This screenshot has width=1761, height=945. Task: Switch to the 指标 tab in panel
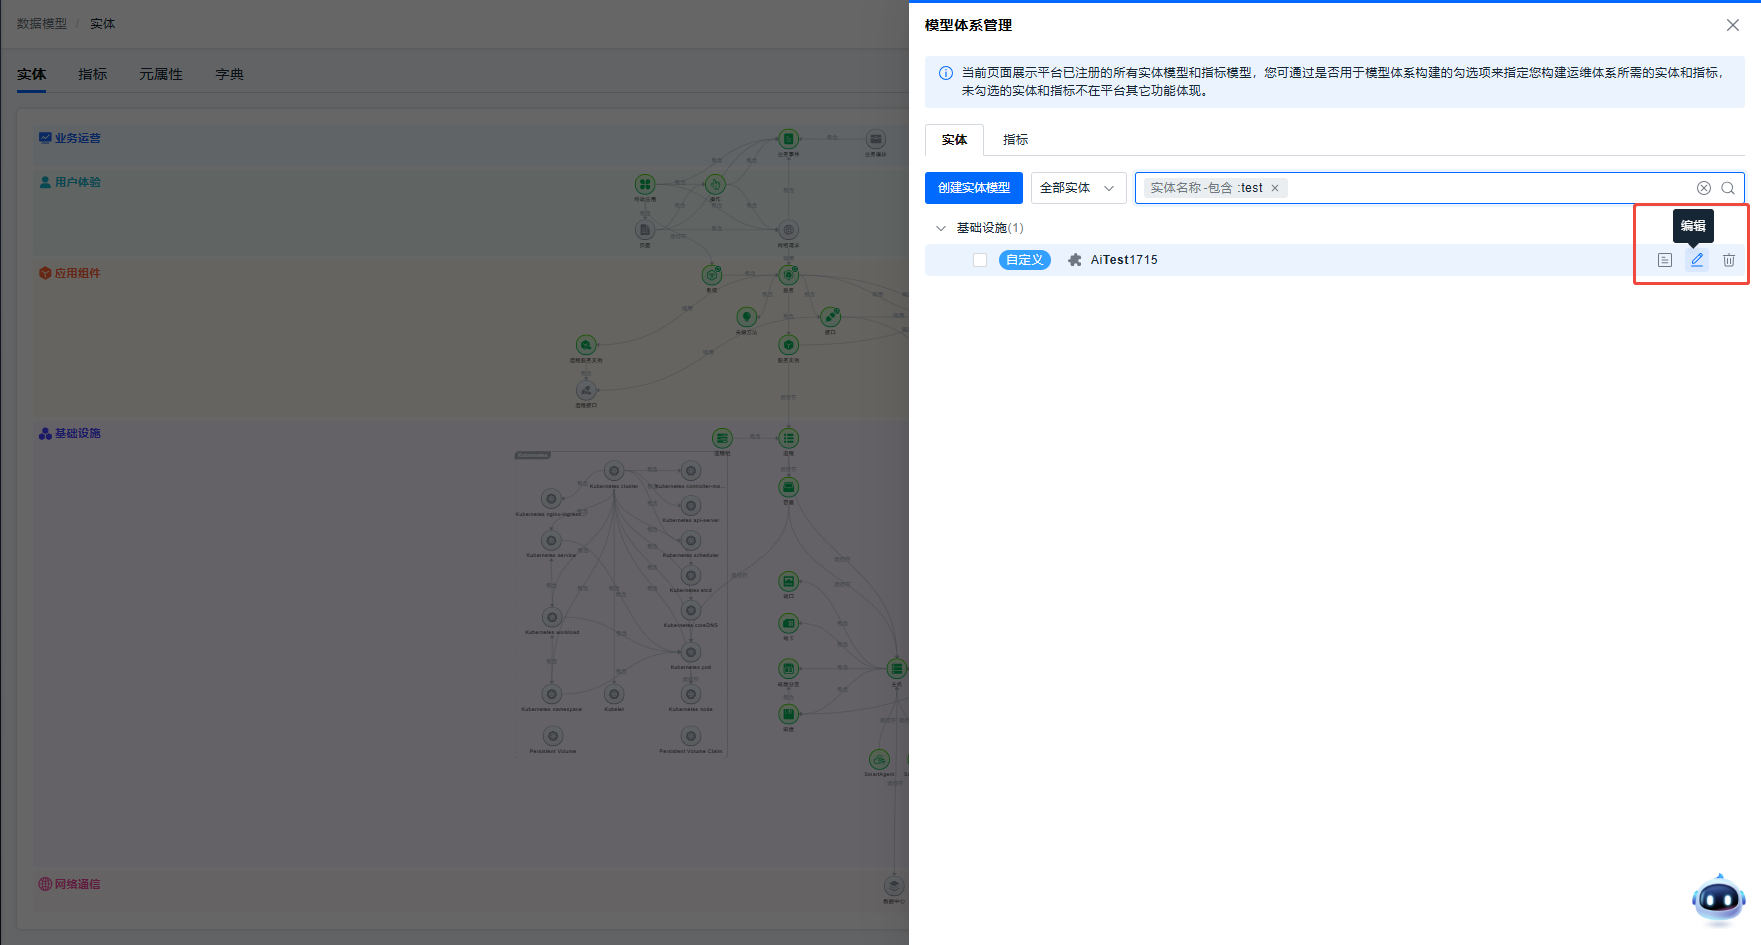(x=1015, y=140)
